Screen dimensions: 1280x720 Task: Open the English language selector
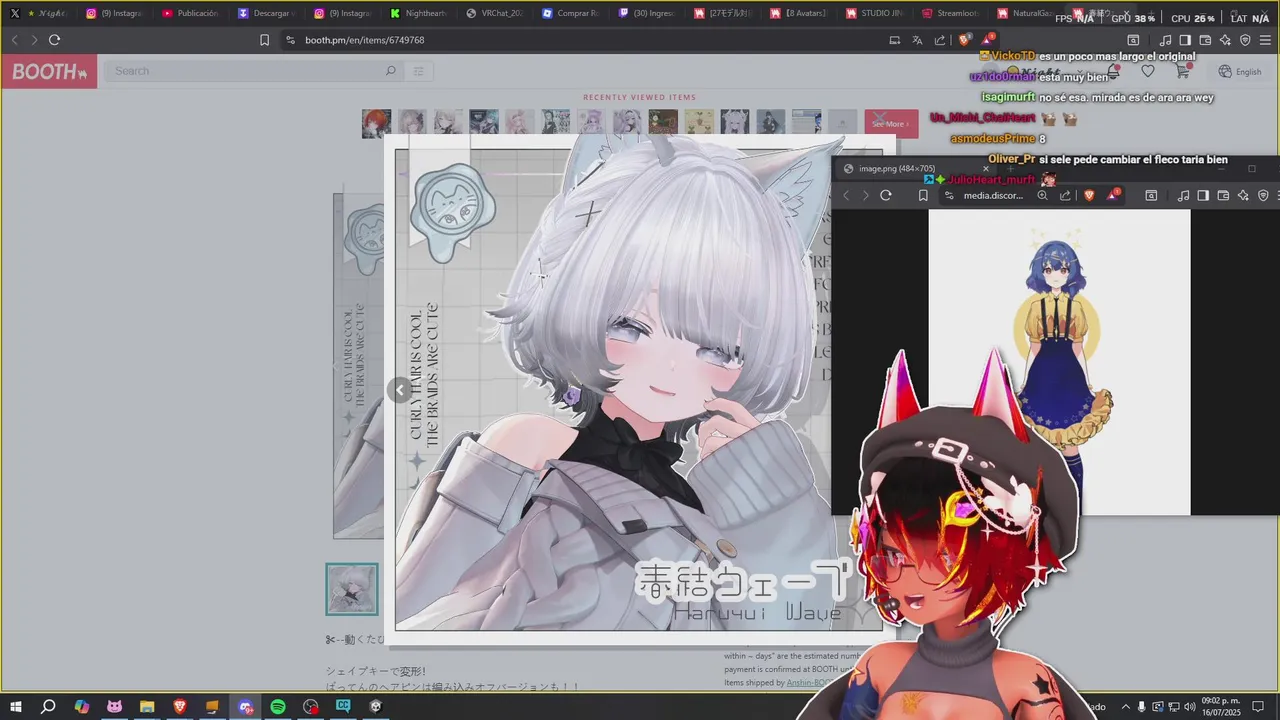[x=1240, y=72]
